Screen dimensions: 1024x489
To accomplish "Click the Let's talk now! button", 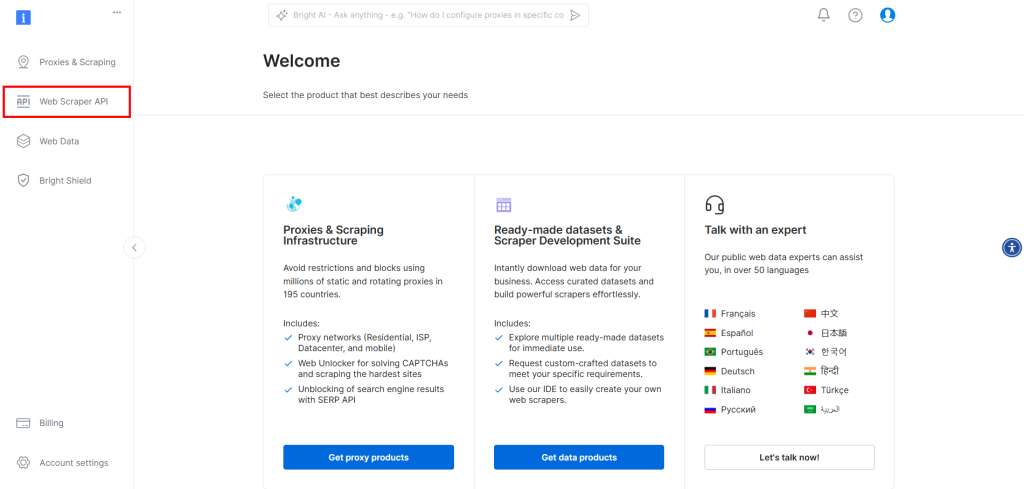I will click(x=789, y=458).
